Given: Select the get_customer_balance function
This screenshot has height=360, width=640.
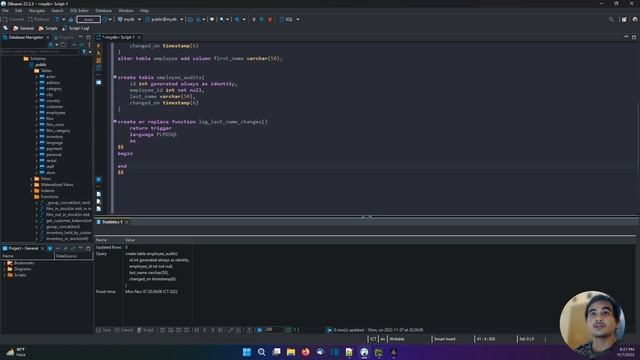Looking at the screenshot, I should coord(69,220).
